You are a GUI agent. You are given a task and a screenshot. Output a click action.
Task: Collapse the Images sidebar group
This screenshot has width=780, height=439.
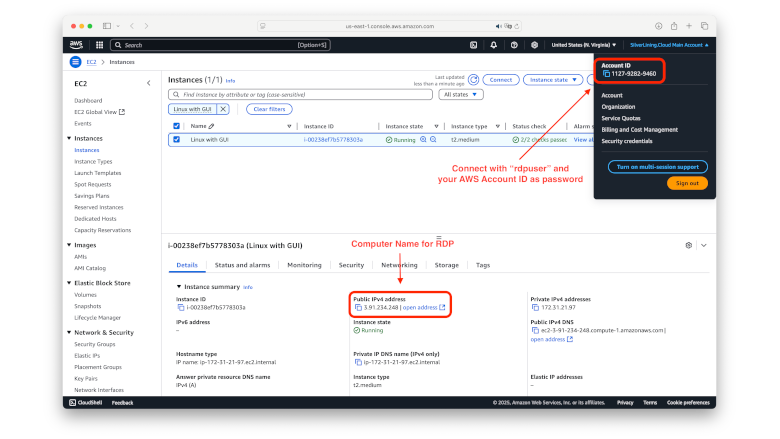(69, 245)
